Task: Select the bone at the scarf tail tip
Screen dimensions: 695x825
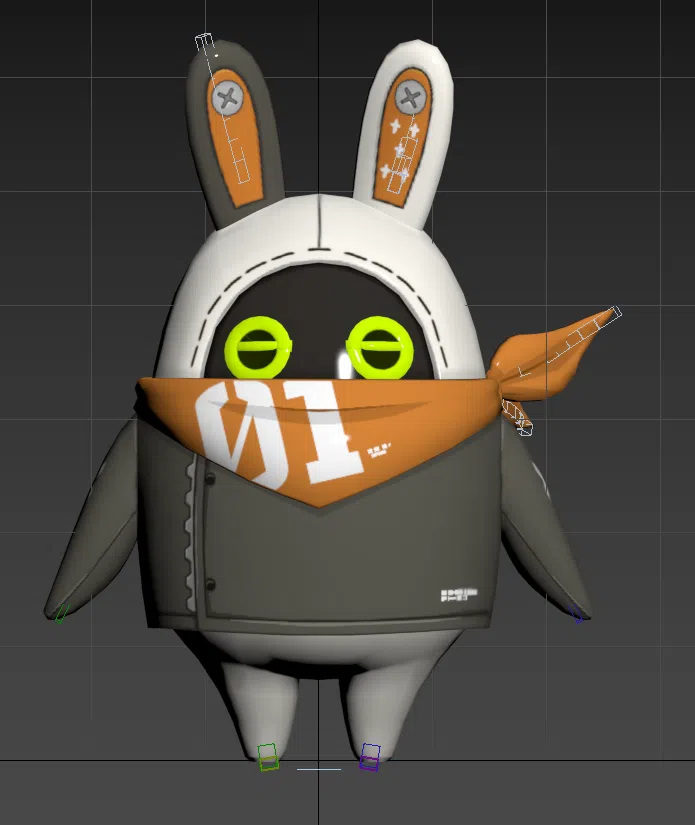Action: [613, 314]
